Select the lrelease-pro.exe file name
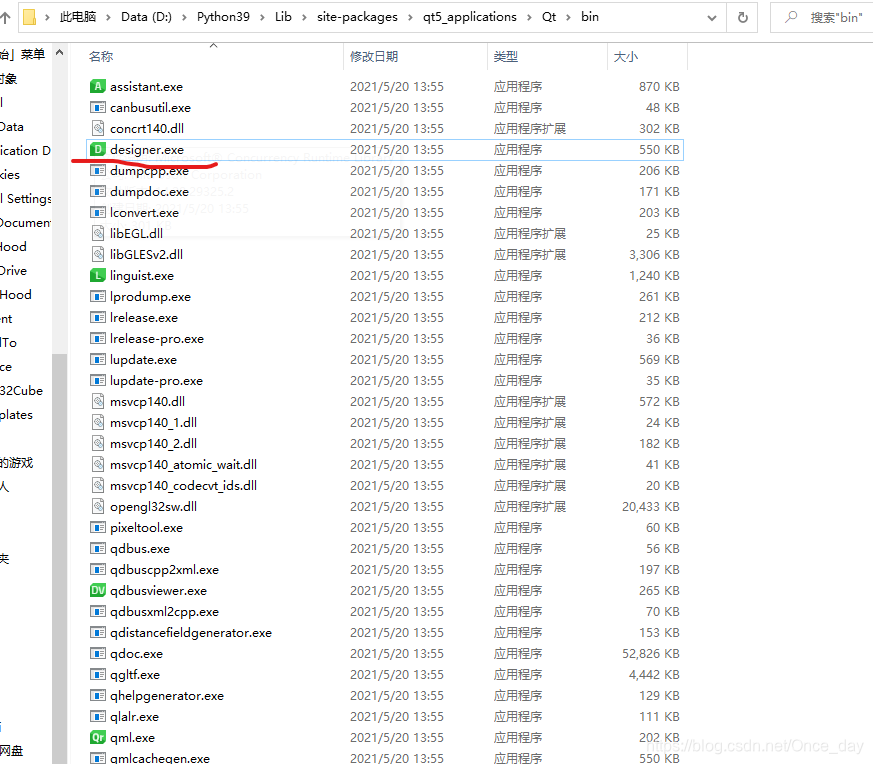The width and height of the screenshot is (873, 764). click(157, 339)
